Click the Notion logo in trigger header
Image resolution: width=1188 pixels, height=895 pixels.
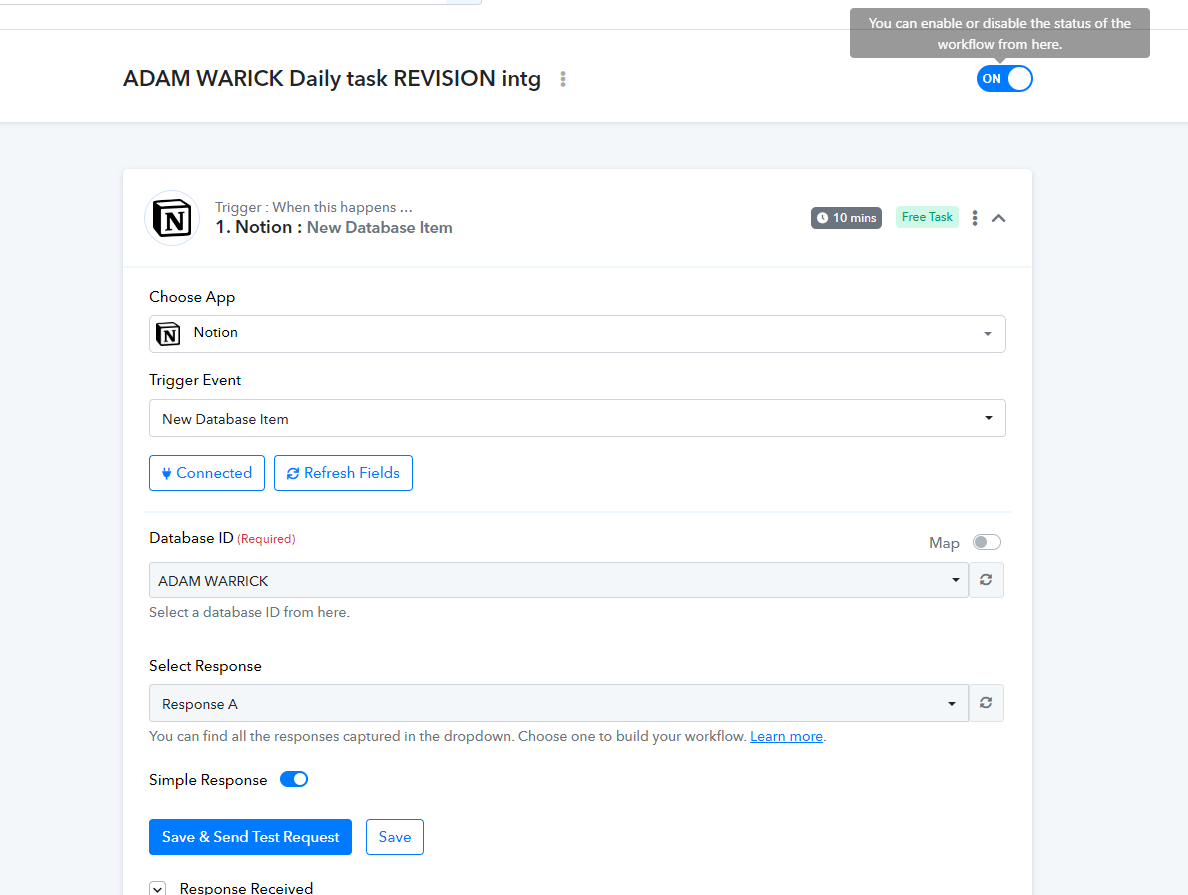point(172,218)
